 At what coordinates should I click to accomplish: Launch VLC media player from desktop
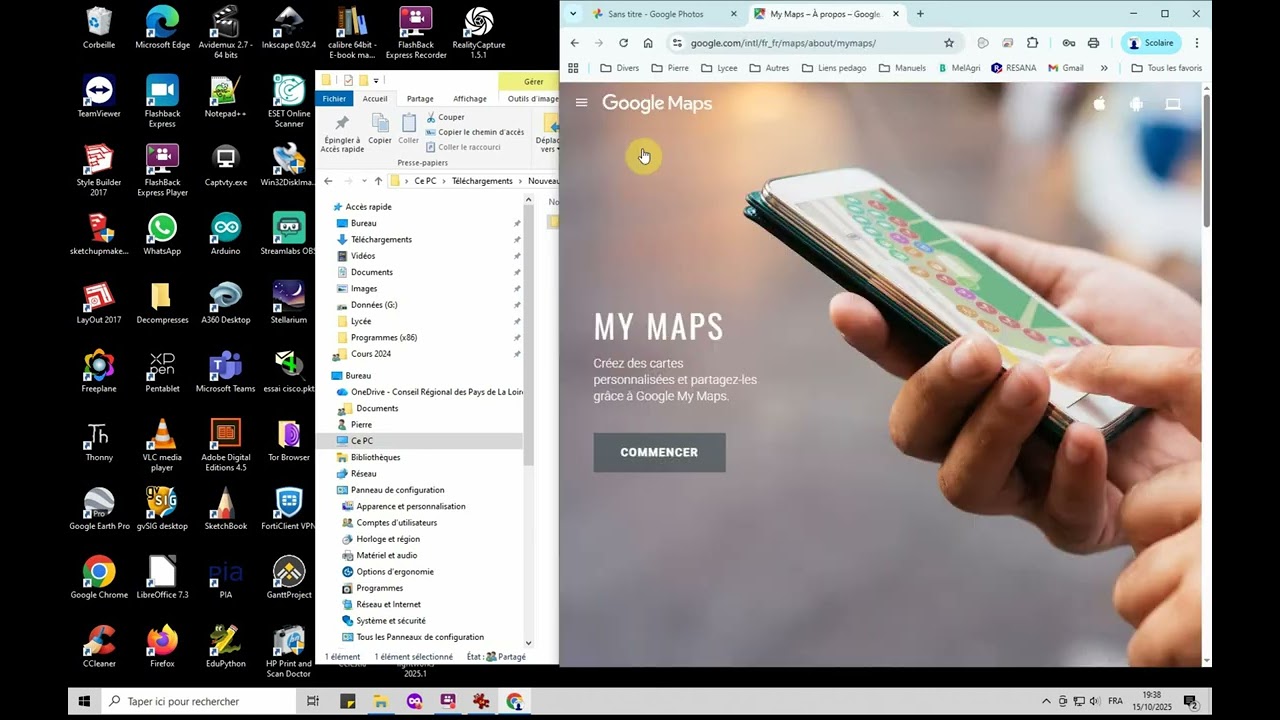pyautogui.click(x=162, y=445)
